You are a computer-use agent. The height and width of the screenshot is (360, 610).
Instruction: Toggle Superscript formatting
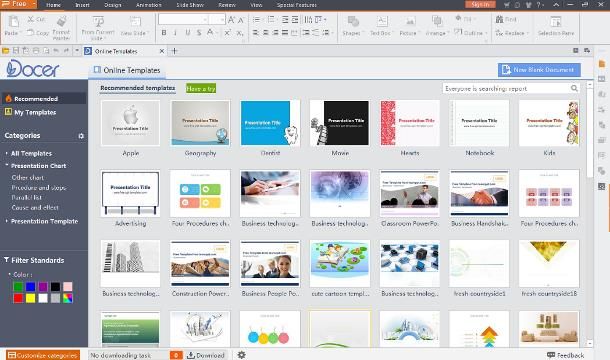pyautogui.click(x=227, y=33)
